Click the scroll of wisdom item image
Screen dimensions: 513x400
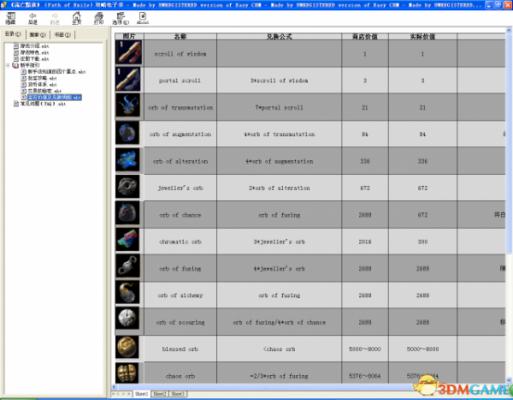coord(128,52)
